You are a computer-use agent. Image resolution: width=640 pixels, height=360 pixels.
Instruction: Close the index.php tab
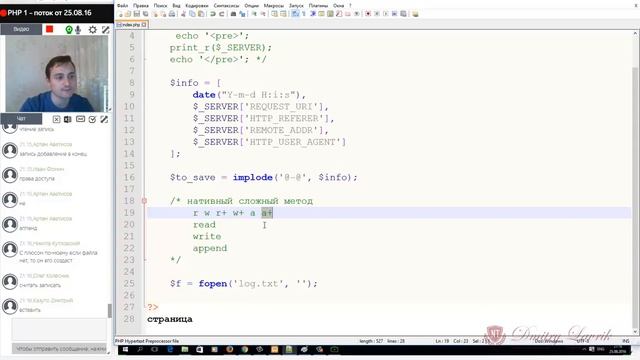coord(144,25)
